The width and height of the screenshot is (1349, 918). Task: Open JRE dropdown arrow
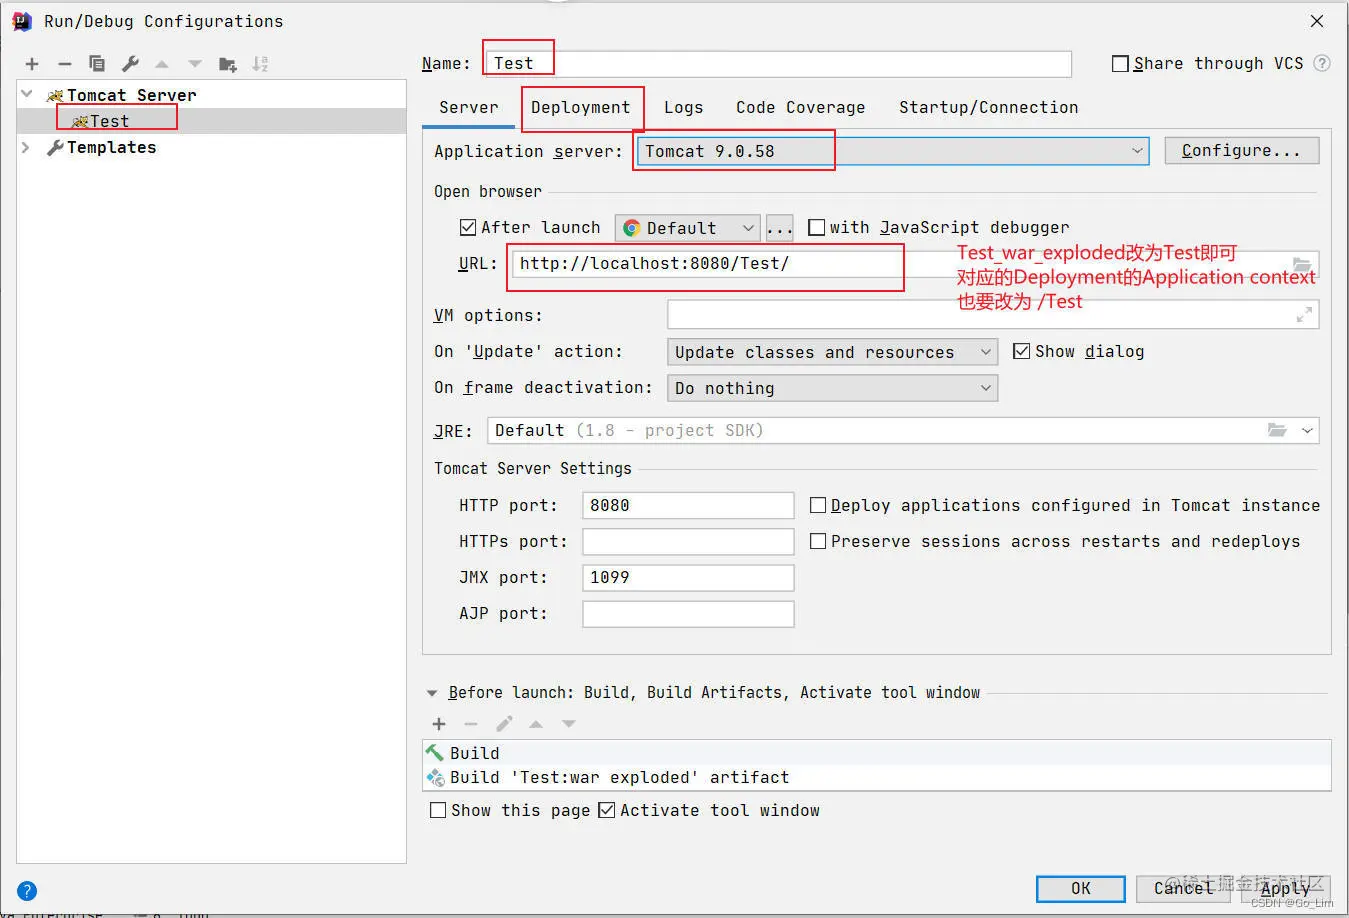click(x=1307, y=430)
